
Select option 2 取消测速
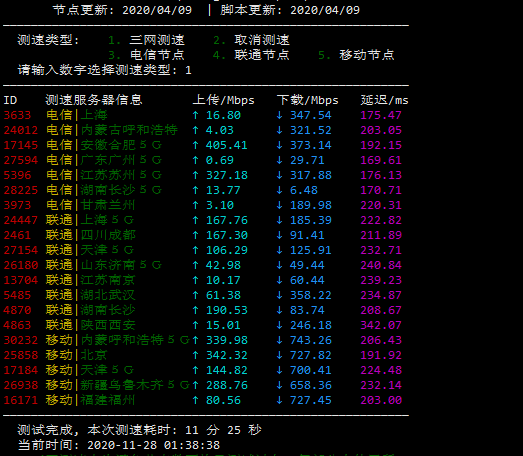click(251, 40)
